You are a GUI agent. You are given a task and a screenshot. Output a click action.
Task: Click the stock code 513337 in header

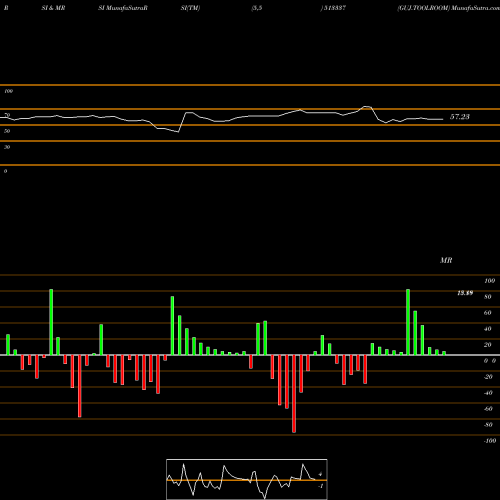pyautogui.click(x=334, y=8)
